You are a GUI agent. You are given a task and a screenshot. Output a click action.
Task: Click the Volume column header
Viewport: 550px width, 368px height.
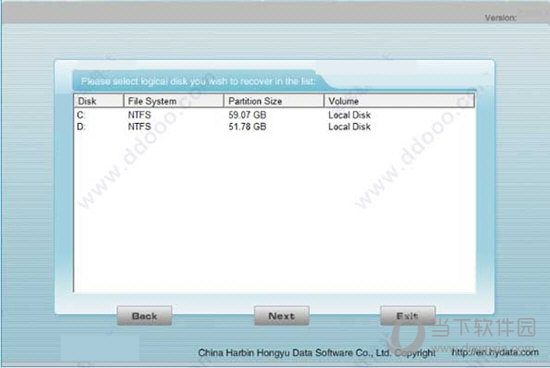tap(399, 101)
